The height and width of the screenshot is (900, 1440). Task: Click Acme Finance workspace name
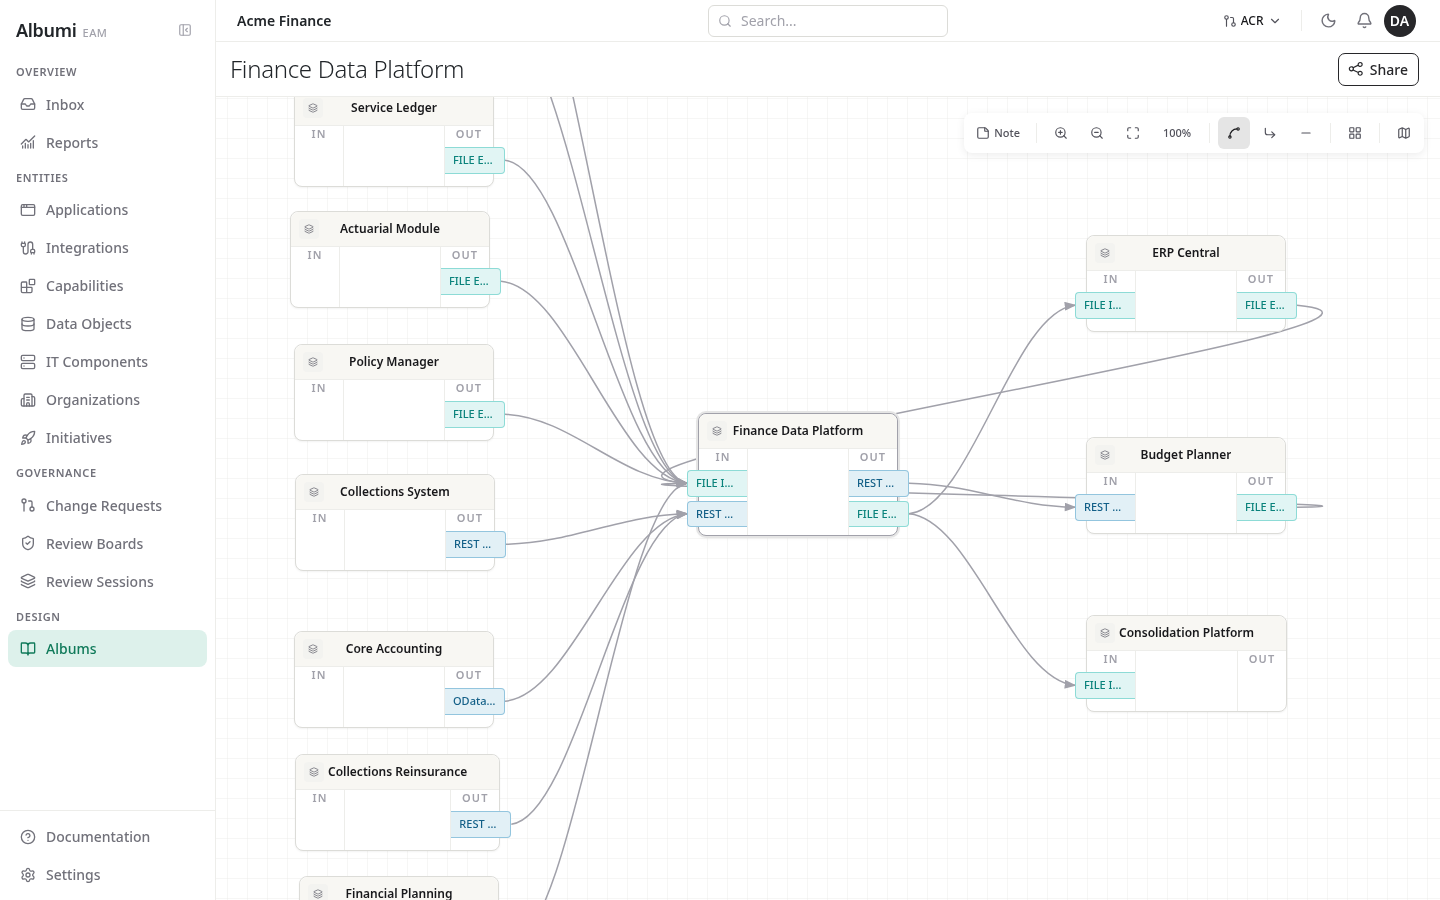284,21
